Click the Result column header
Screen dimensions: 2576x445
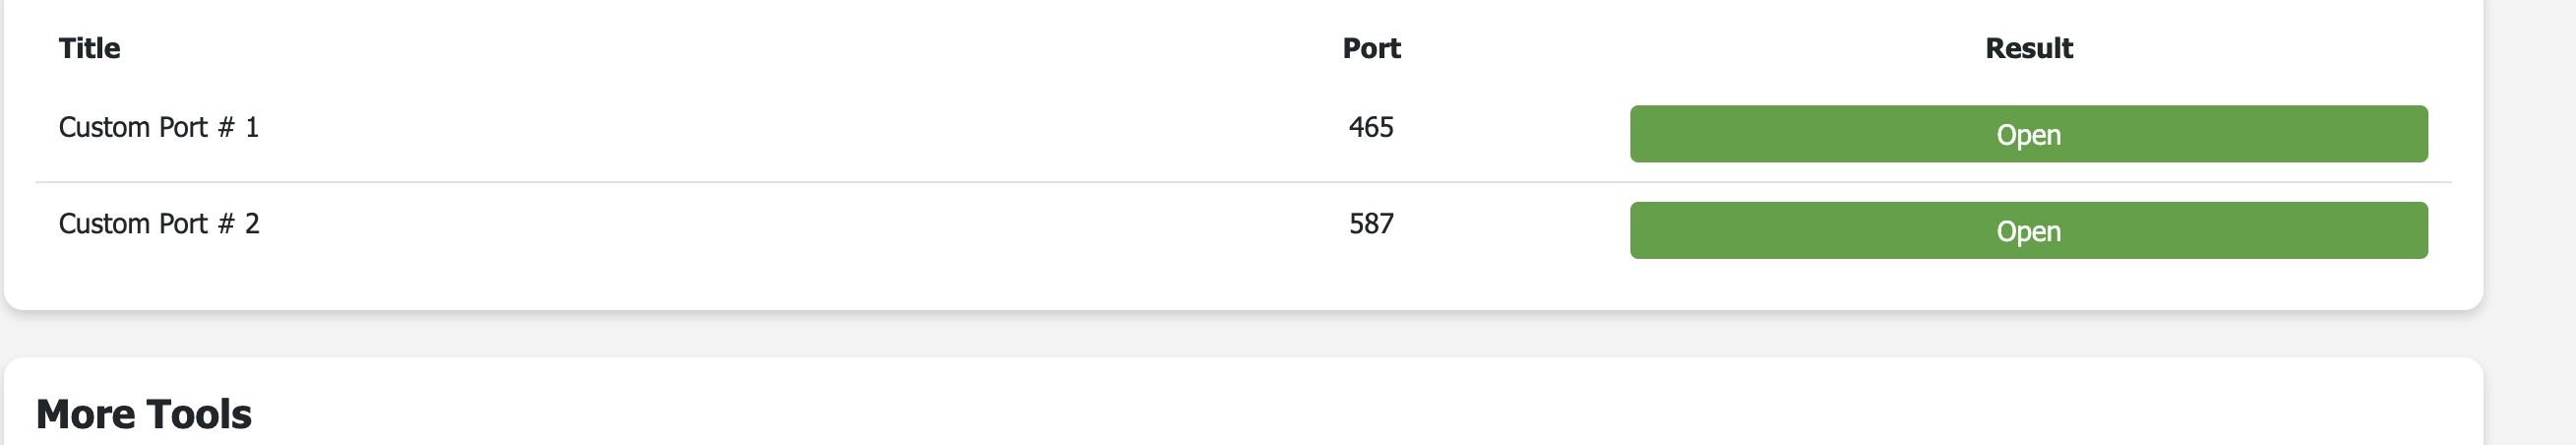(x=2028, y=48)
